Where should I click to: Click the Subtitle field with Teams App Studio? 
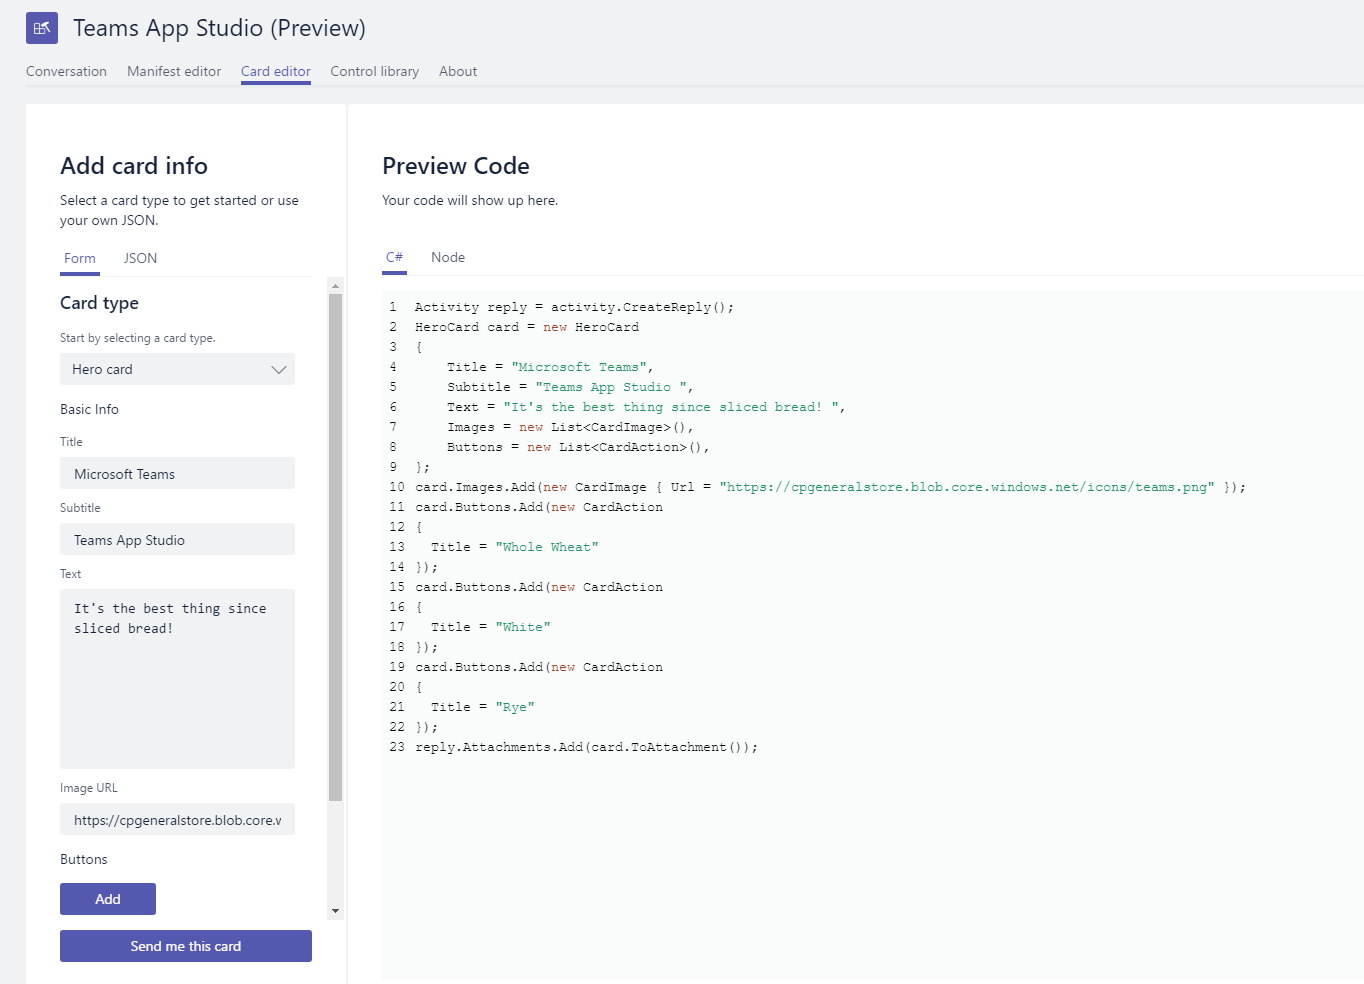coord(177,539)
